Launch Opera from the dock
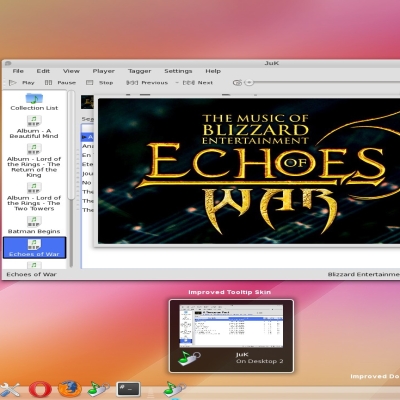The image size is (400, 400). [x=40, y=389]
